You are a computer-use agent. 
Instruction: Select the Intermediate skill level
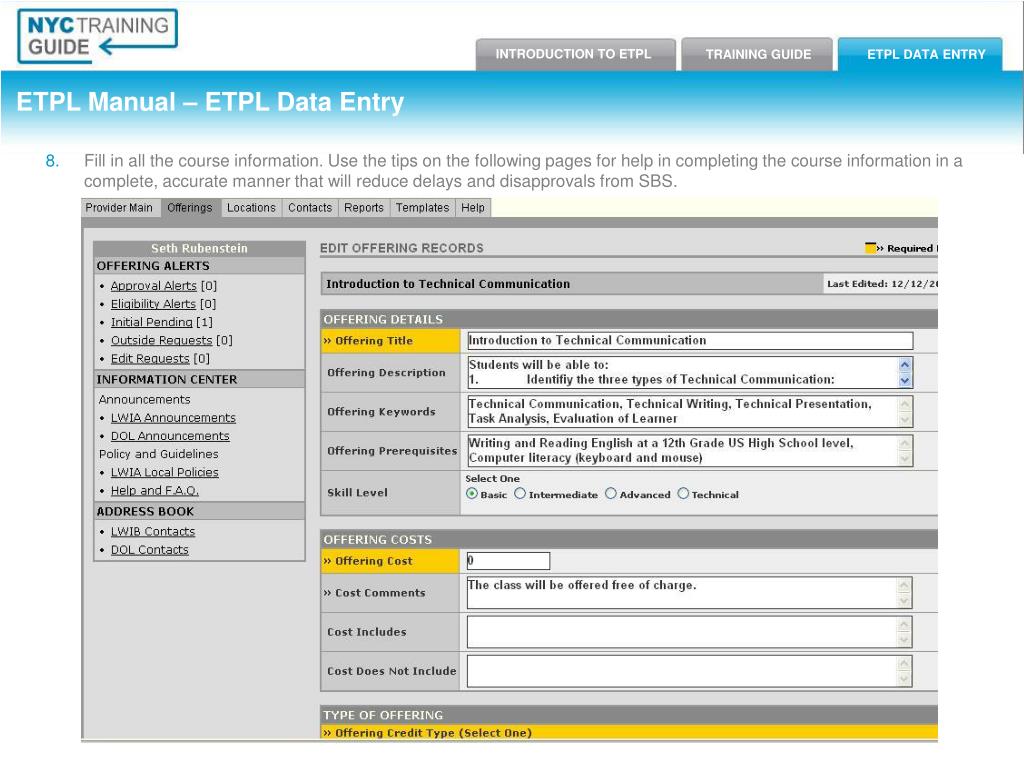click(x=520, y=494)
